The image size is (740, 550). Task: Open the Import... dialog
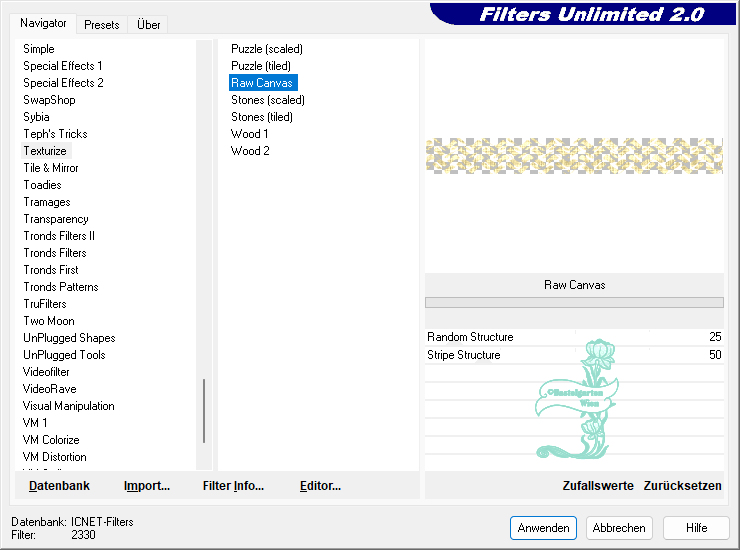[147, 486]
